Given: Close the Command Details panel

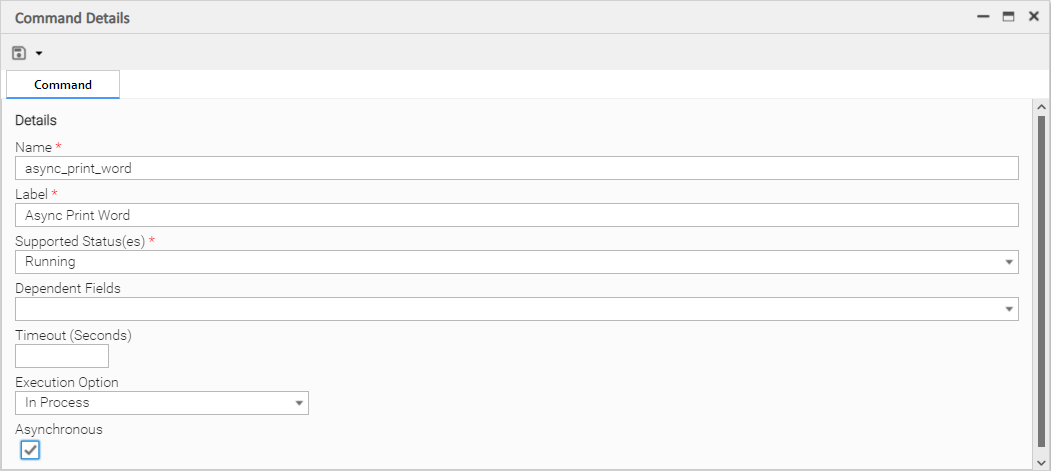Looking at the screenshot, I should point(1034,17).
